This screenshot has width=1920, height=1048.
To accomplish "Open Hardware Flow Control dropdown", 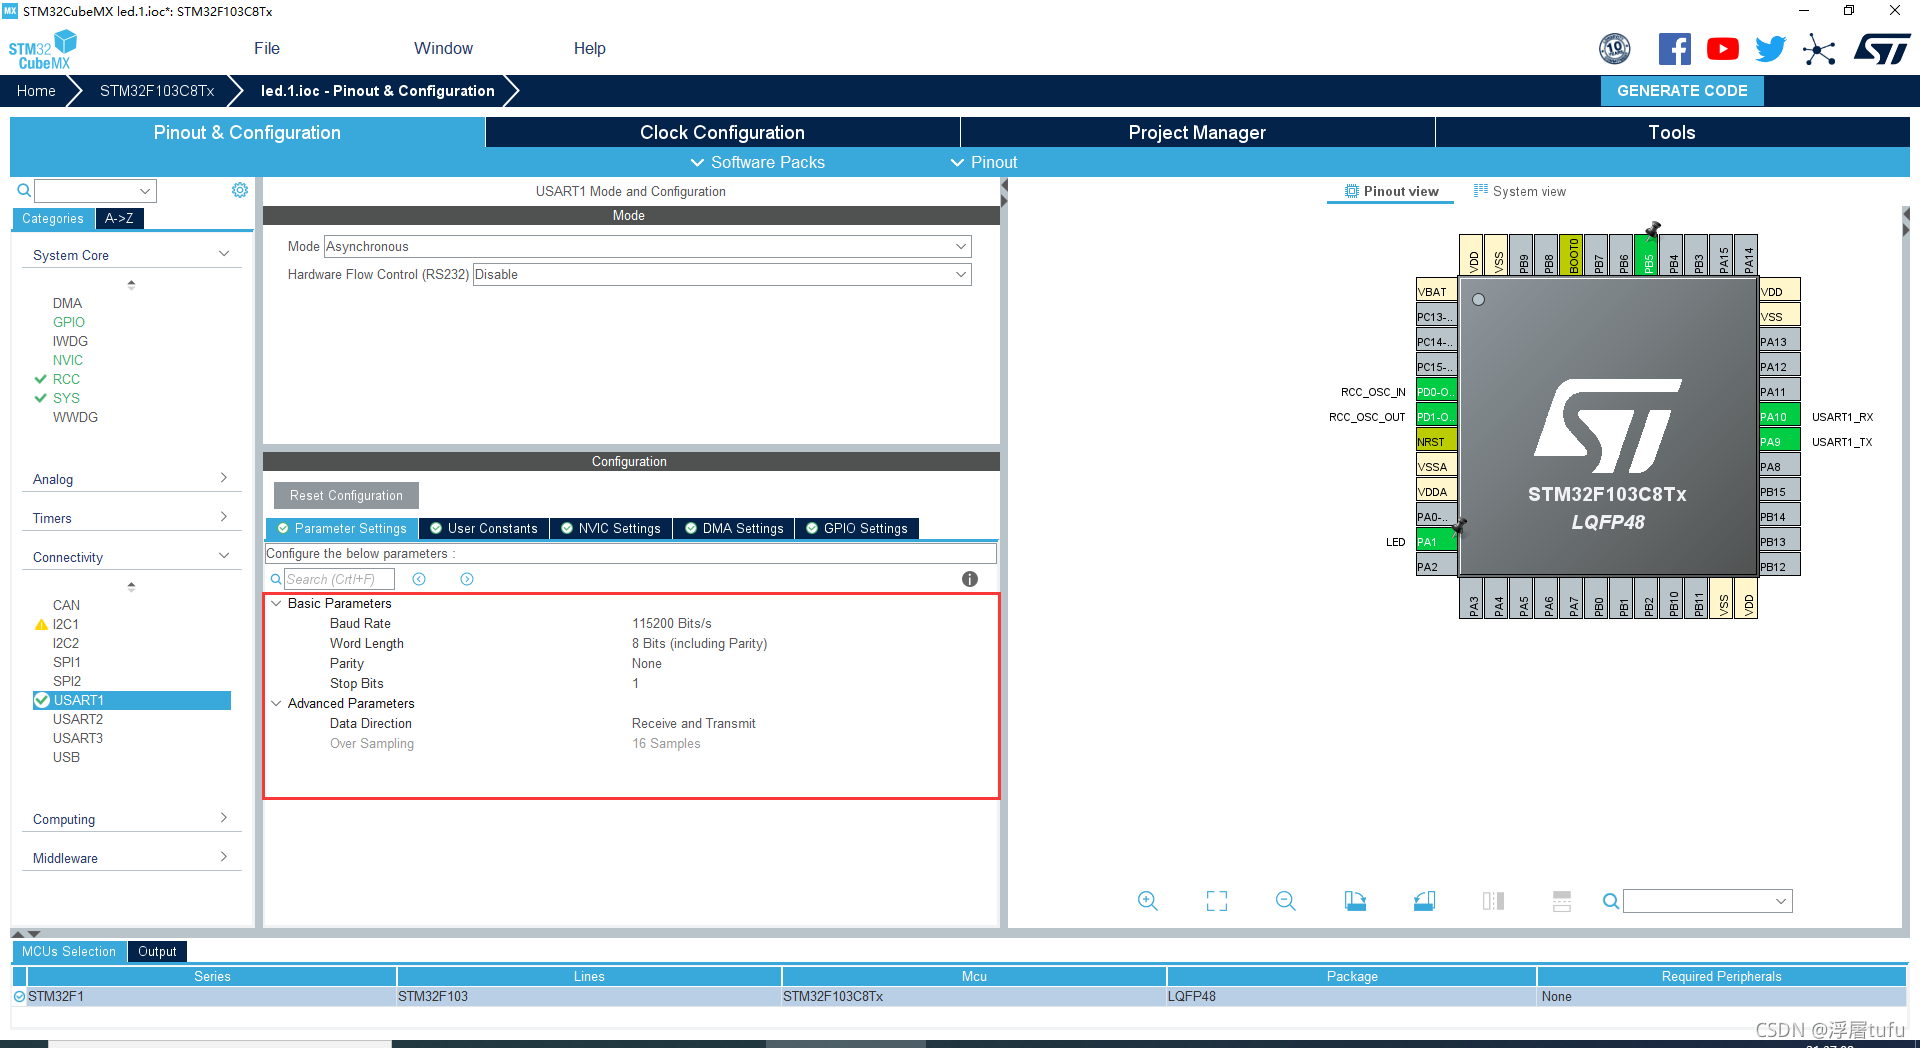I will click(722, 274).
